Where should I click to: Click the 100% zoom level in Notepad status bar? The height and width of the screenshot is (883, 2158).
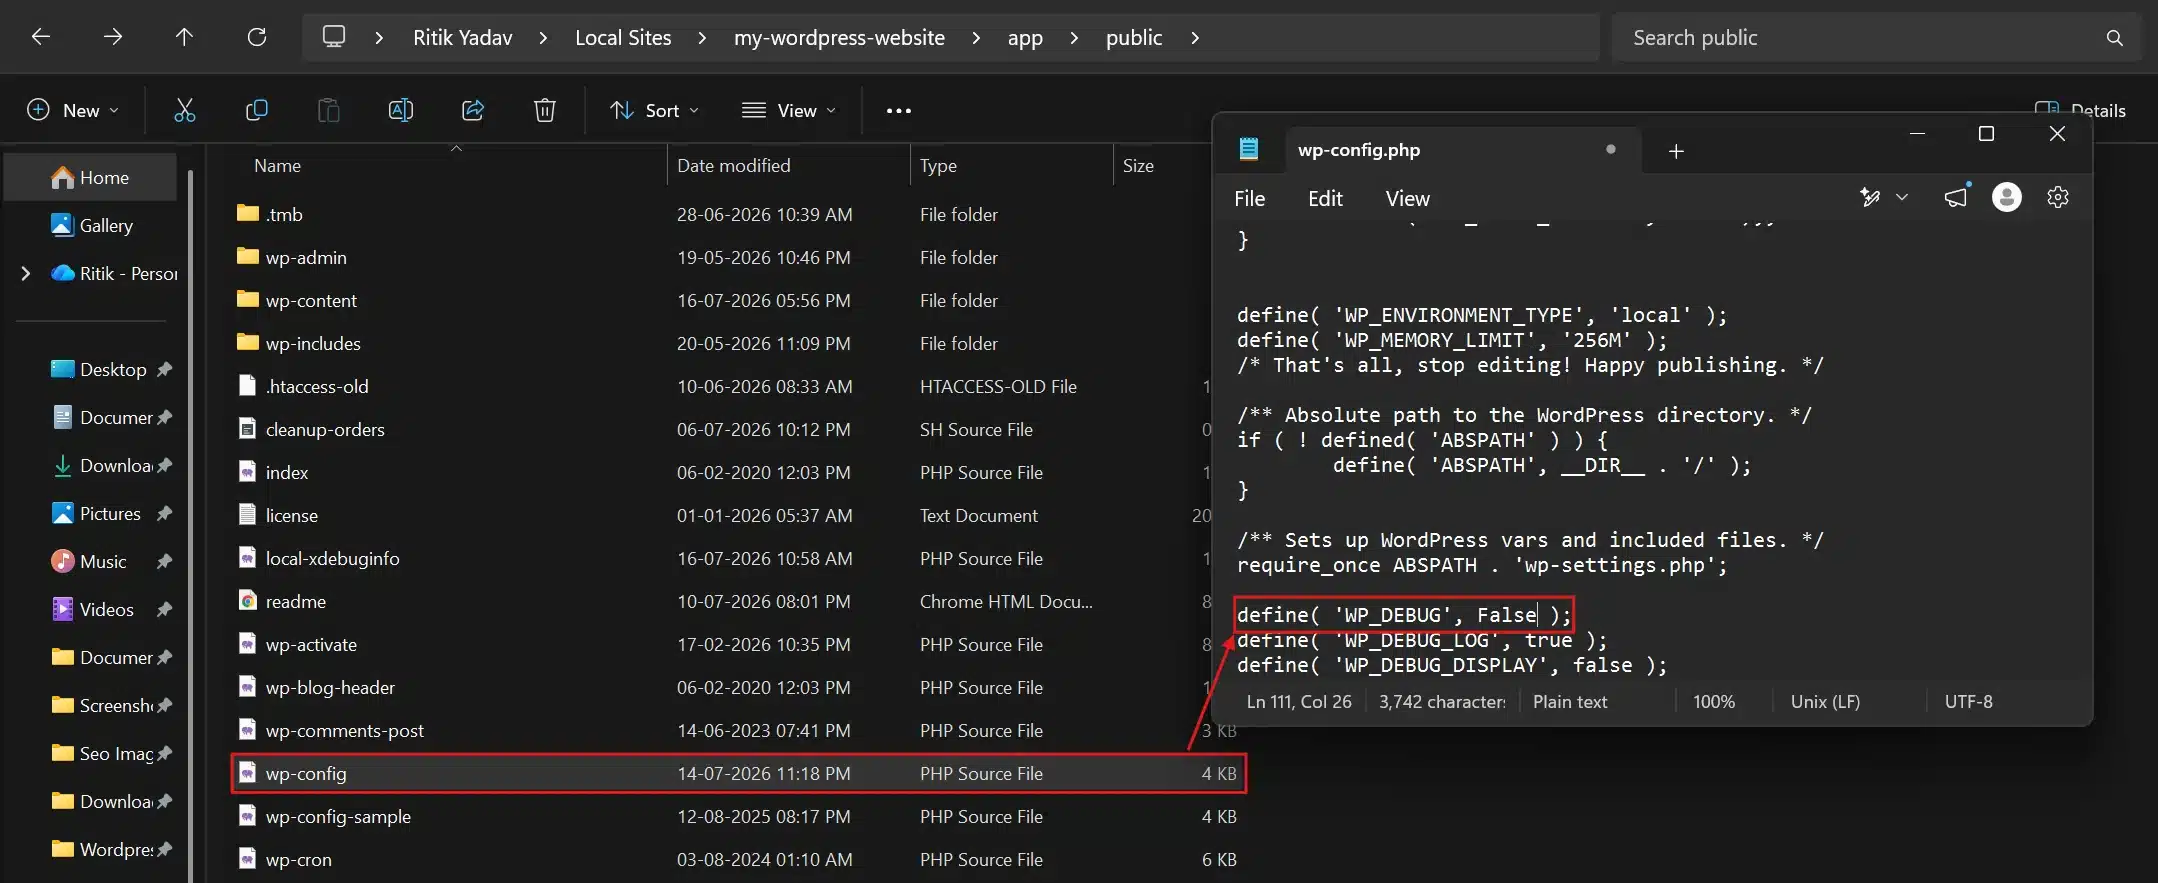tap(1714, 702)
